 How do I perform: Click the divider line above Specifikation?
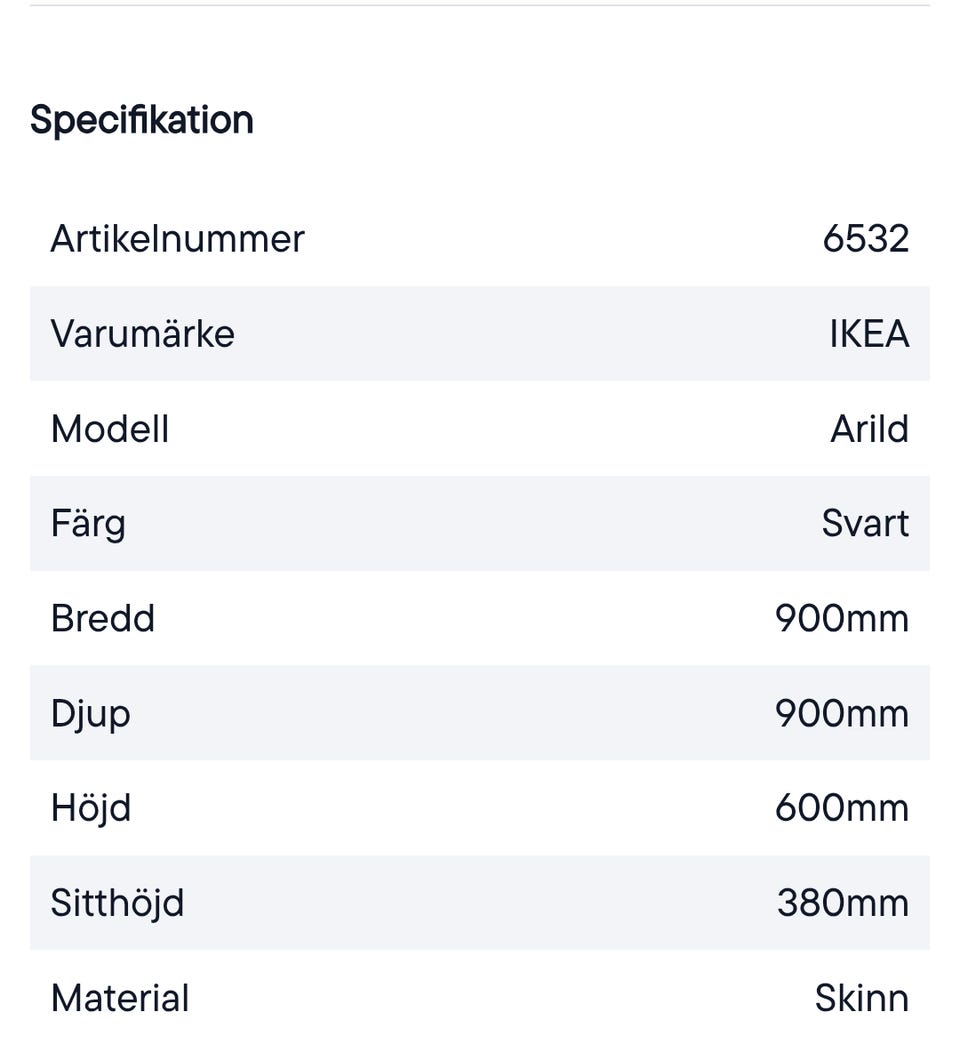pyautogui.click(x=480, y=6)
